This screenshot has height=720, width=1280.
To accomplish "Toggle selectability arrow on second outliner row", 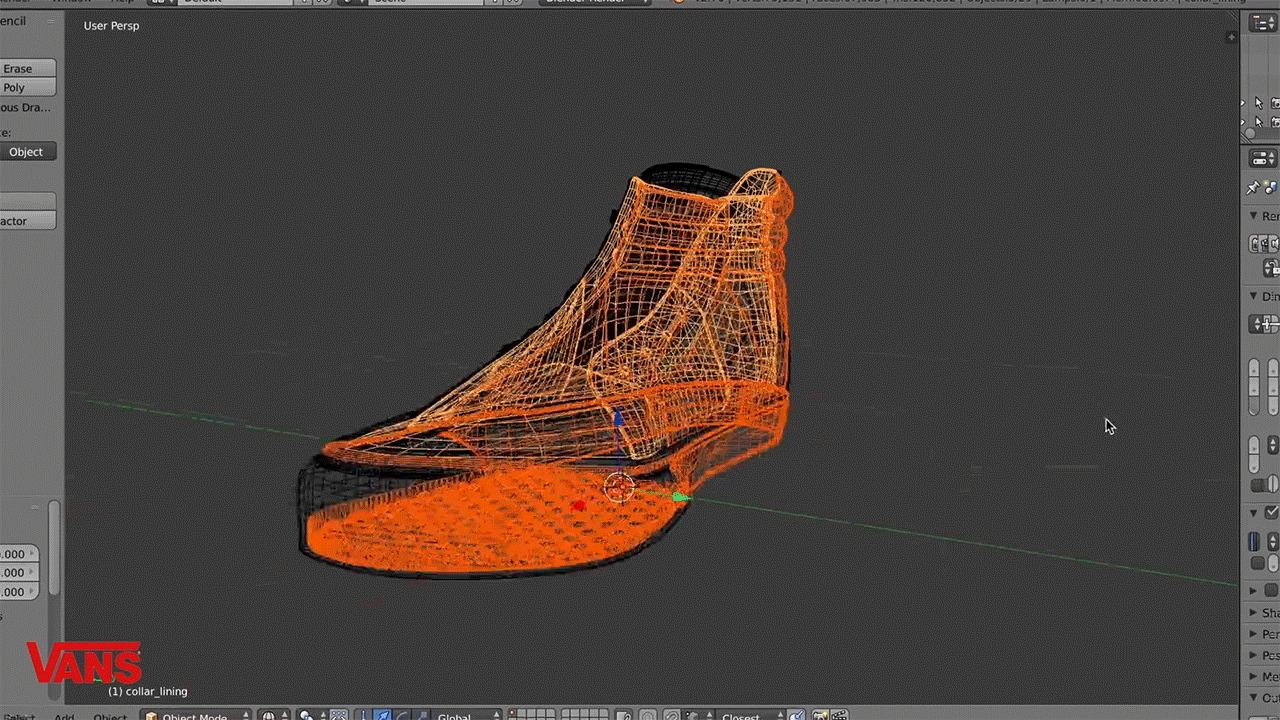I will pos(1258,123).
